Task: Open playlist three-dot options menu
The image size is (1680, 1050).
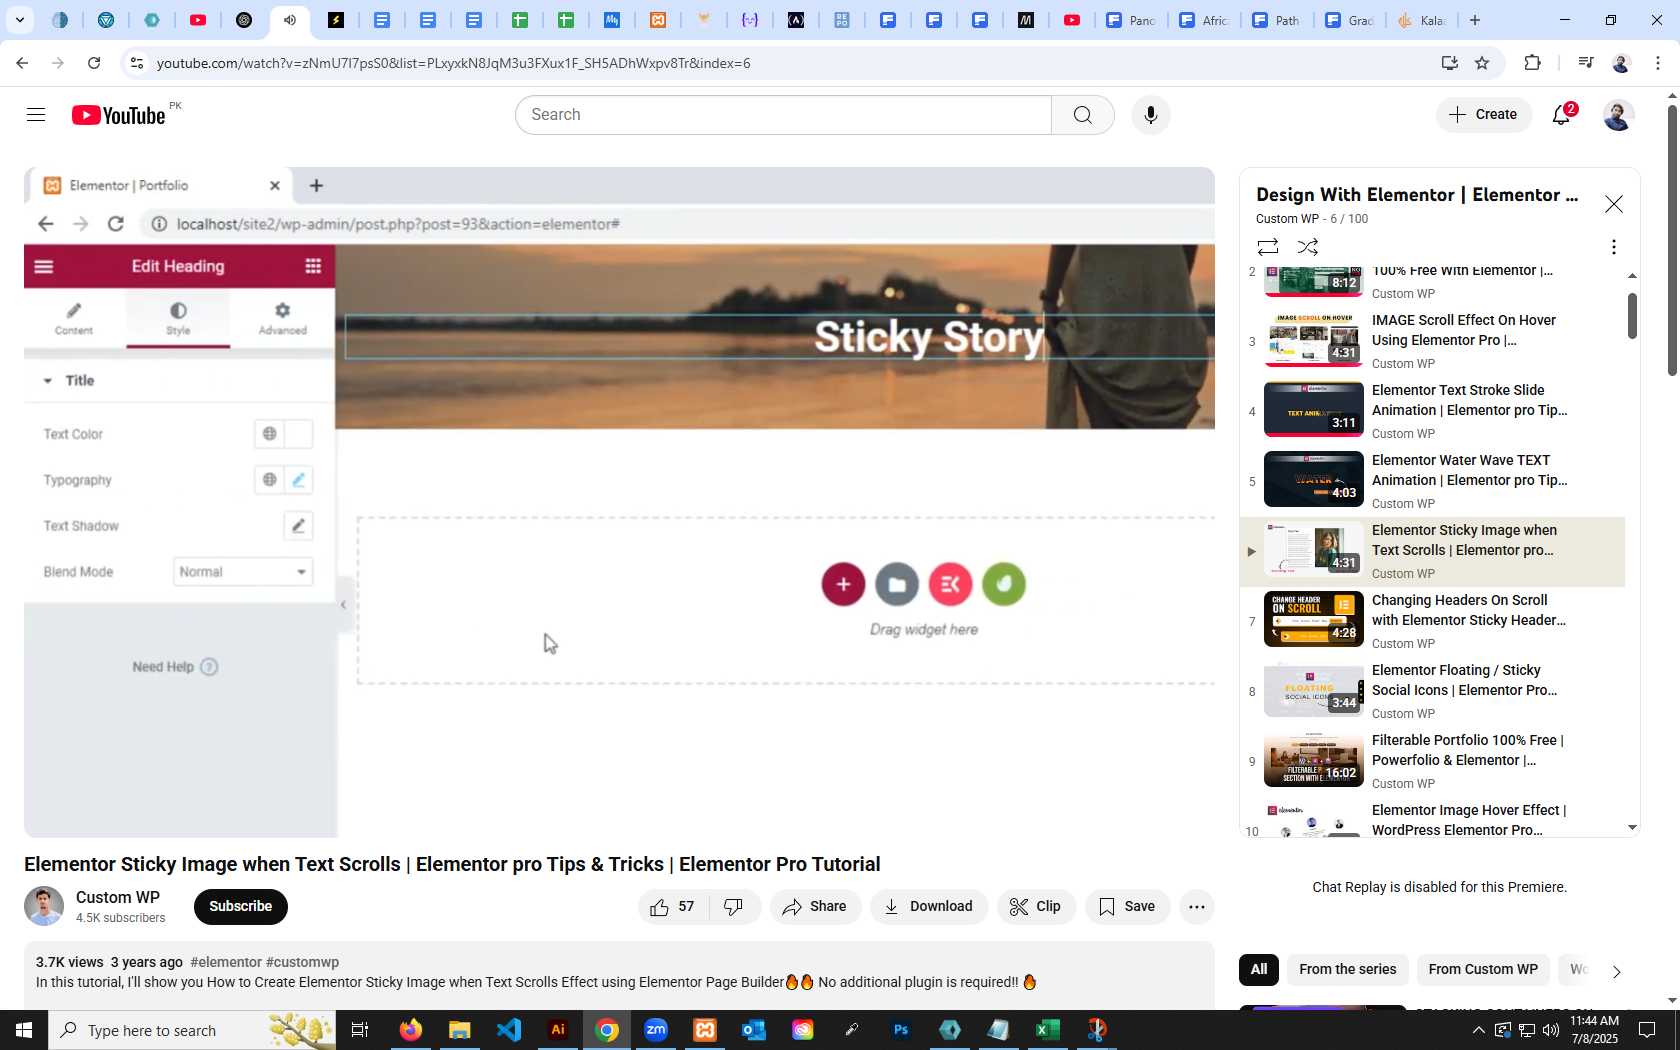Action: [1613, 247]
